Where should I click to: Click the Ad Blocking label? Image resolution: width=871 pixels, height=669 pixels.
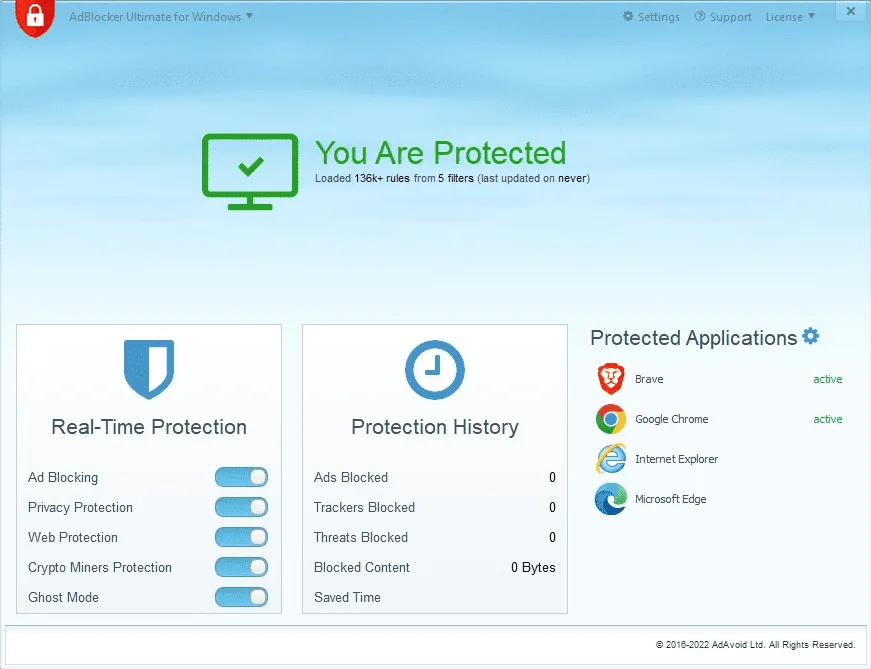(x=63, y=477)
